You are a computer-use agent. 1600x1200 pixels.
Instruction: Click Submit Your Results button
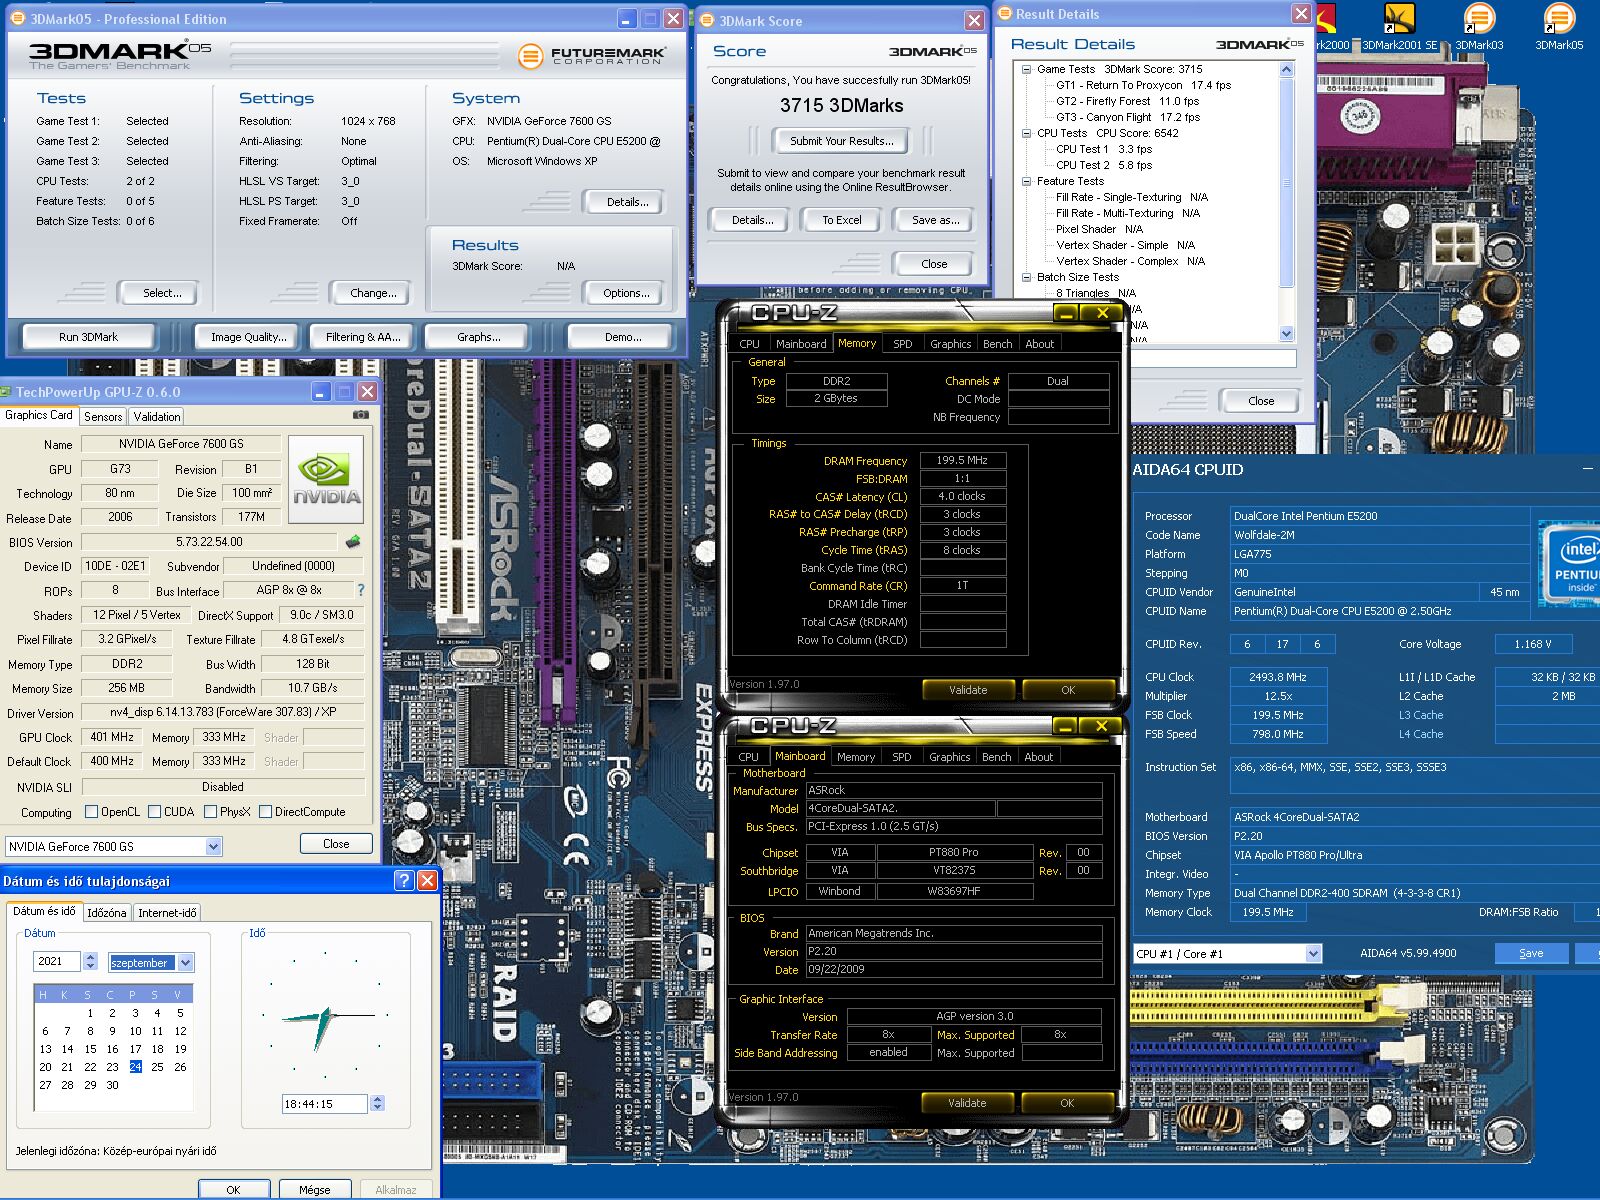tap(841, 141)
